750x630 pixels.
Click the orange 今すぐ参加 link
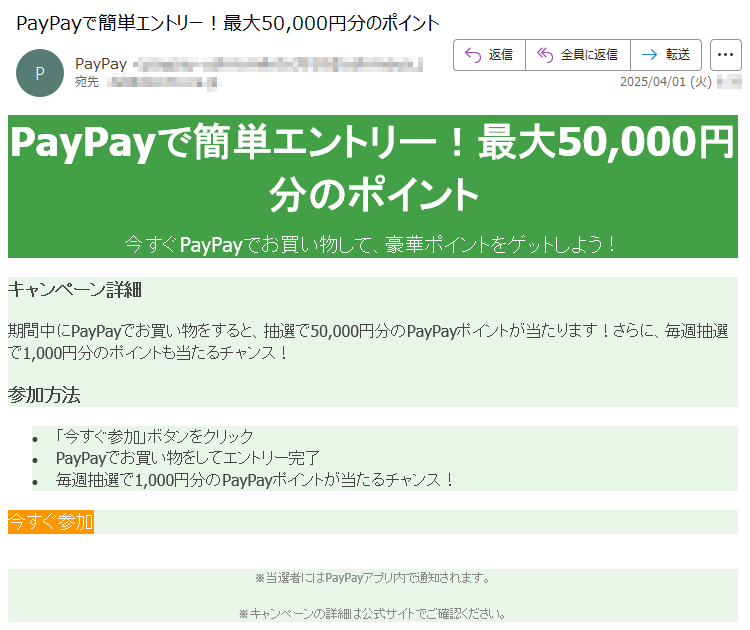(51, 521)
